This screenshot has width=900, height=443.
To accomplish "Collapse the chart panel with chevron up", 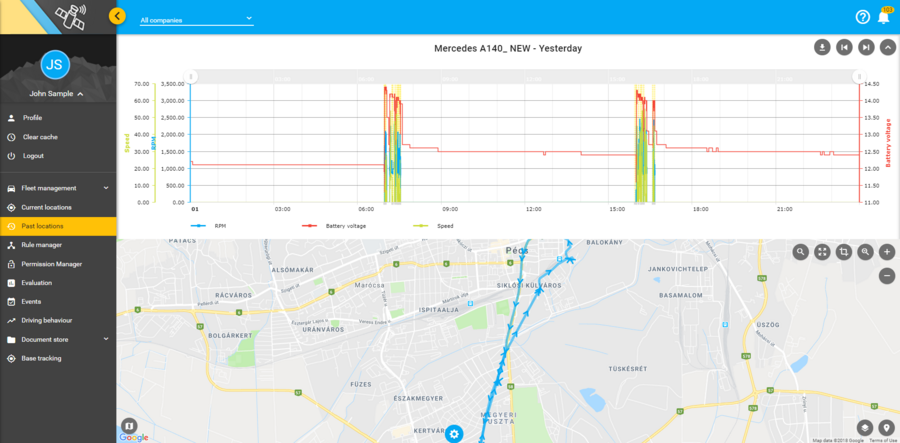I will (888, 47).
